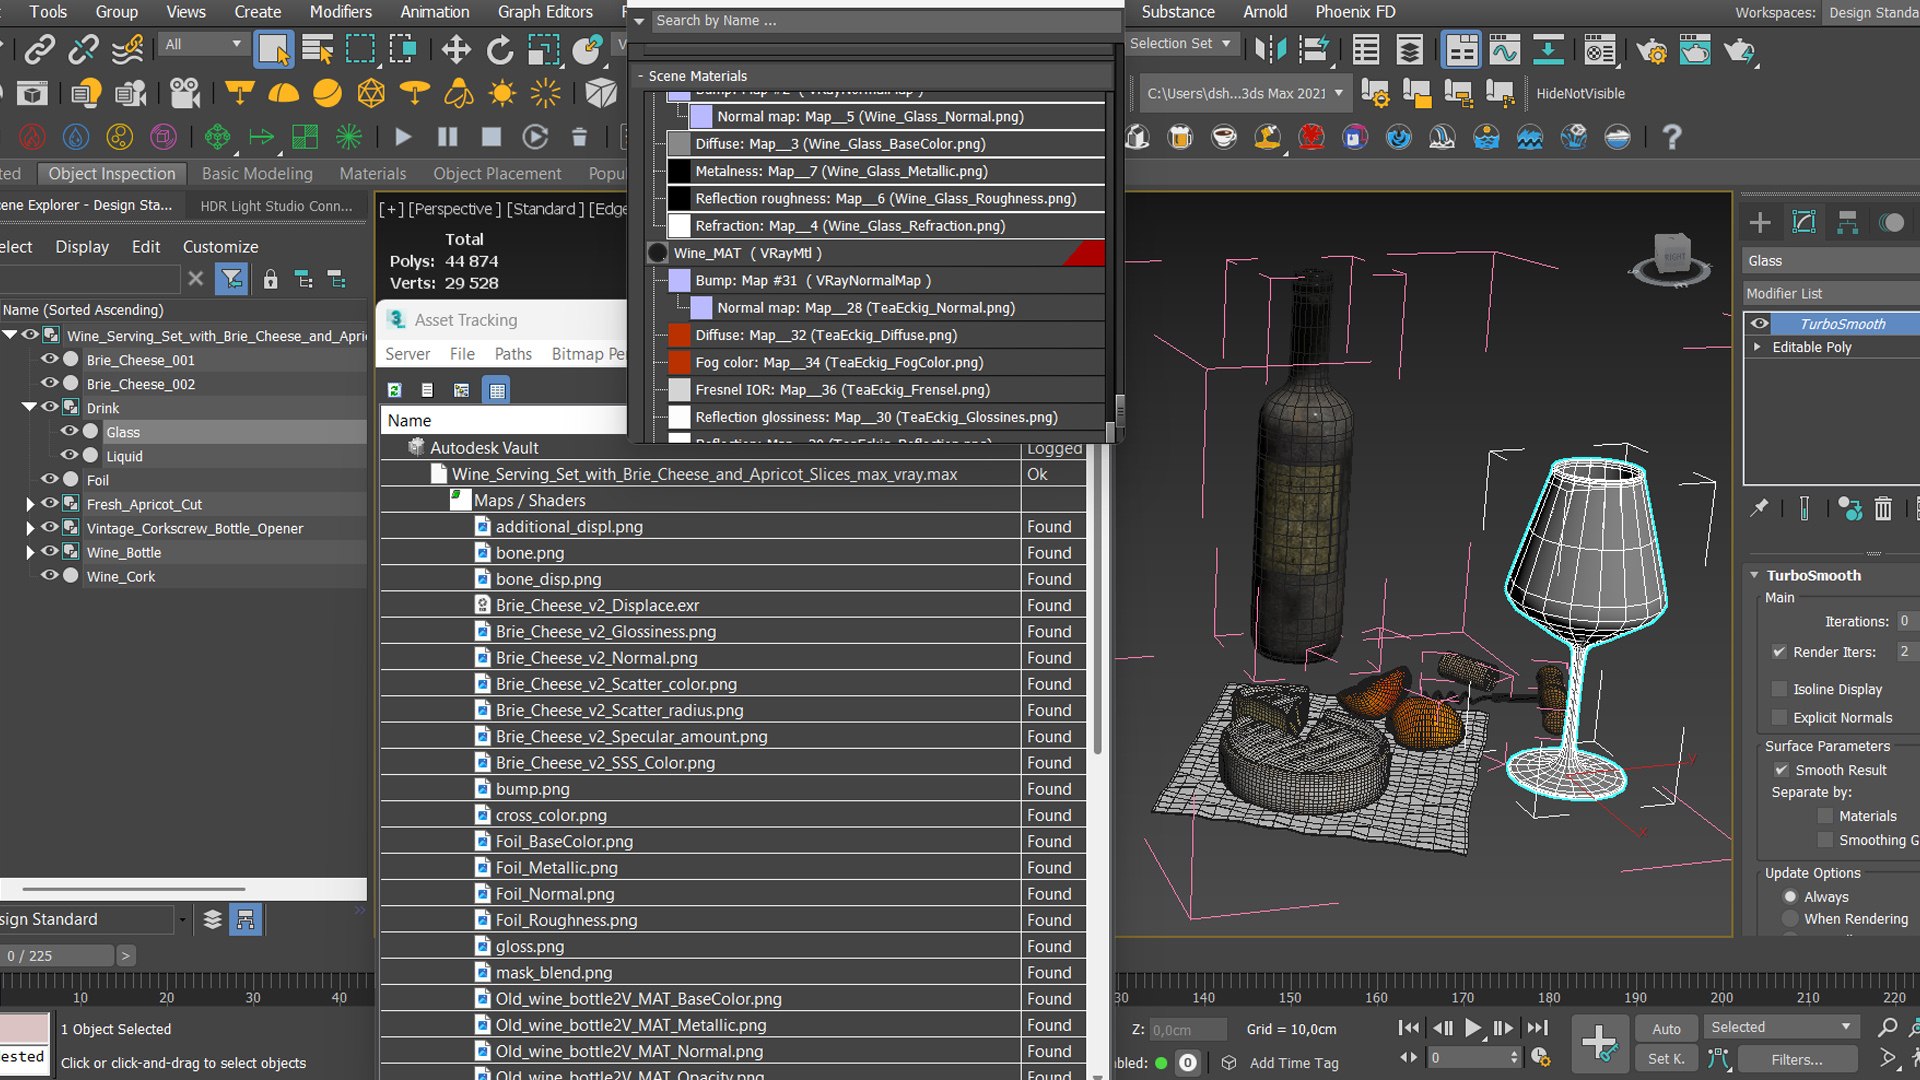Enable the Explicit Normals checkbox
Screen dimensions: 1920x1080
point(1779,718)
